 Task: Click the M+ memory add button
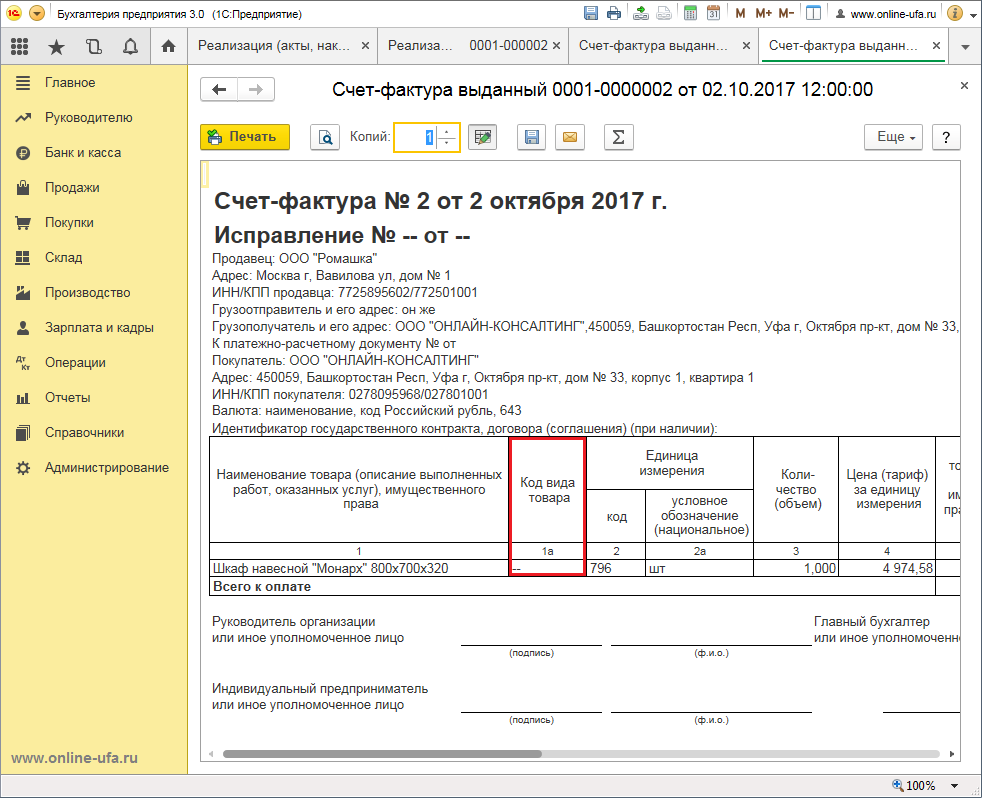(x=763, y=13)
